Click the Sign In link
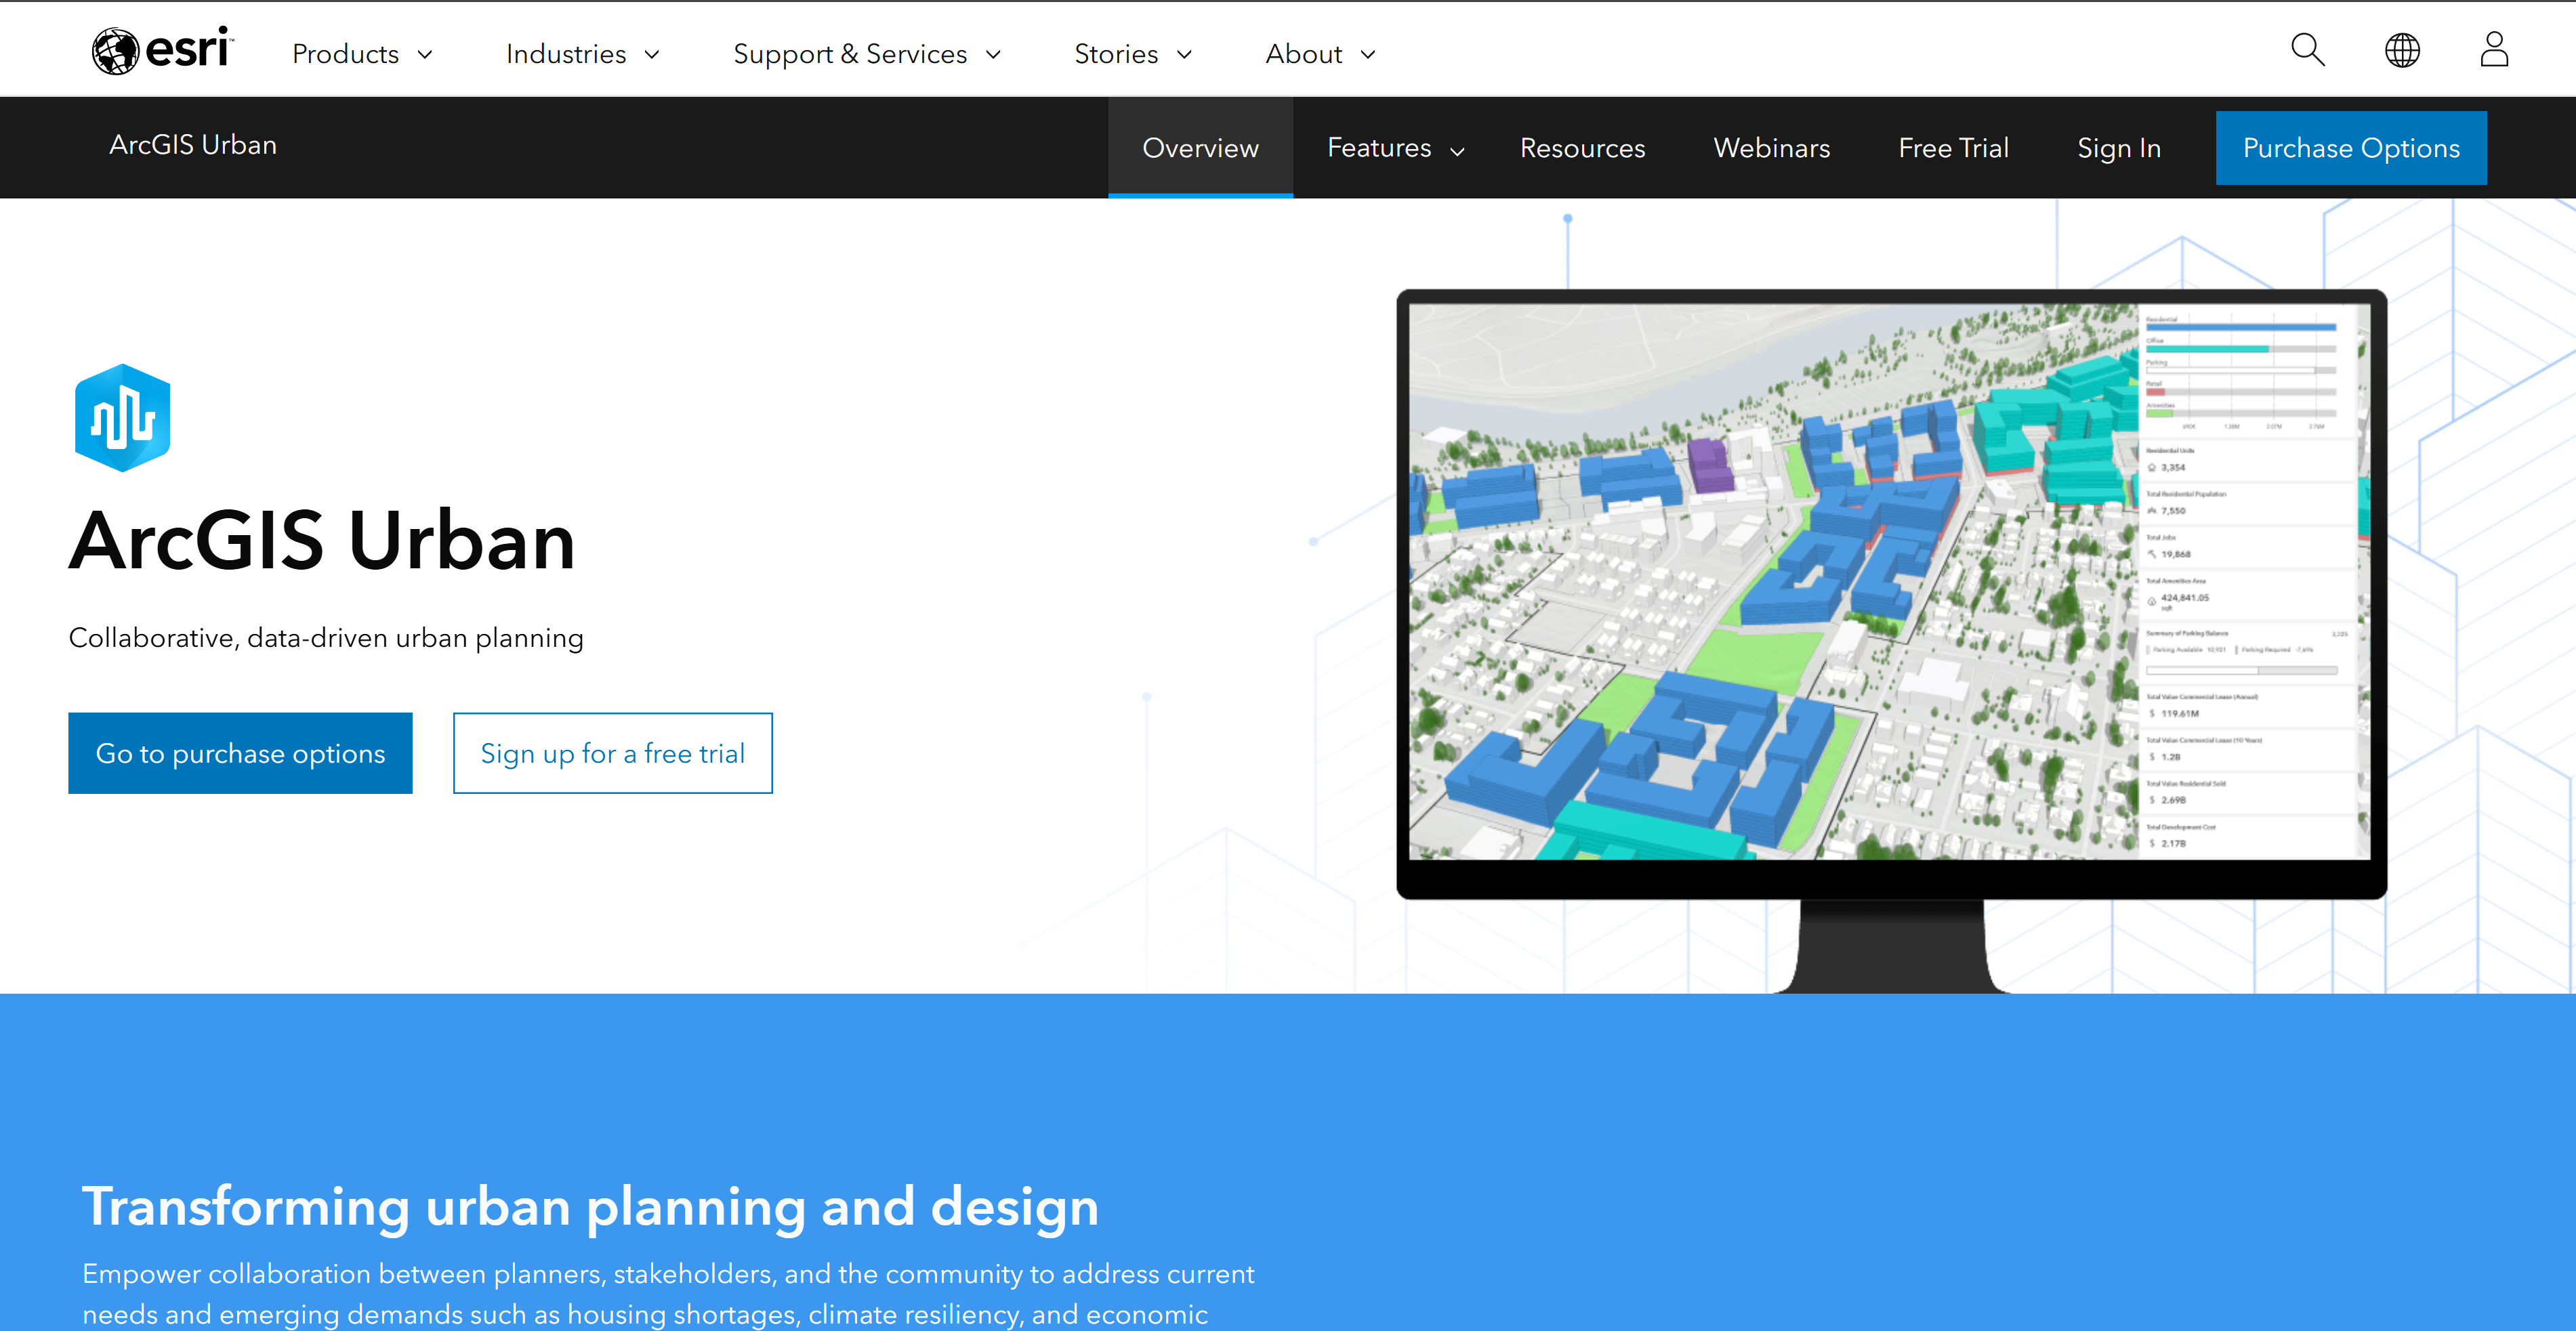This screenshot has width=2576, height=1331. [x=2119, y=147]
